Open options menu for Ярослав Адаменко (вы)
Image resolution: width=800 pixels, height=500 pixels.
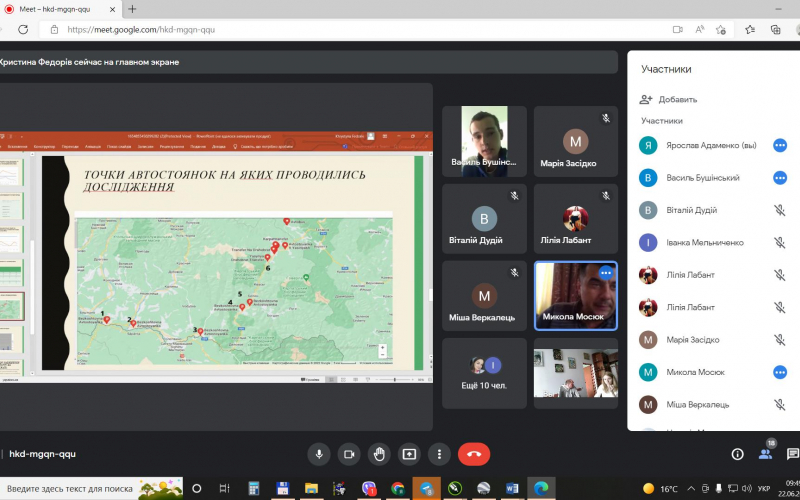tap(780, 145)
